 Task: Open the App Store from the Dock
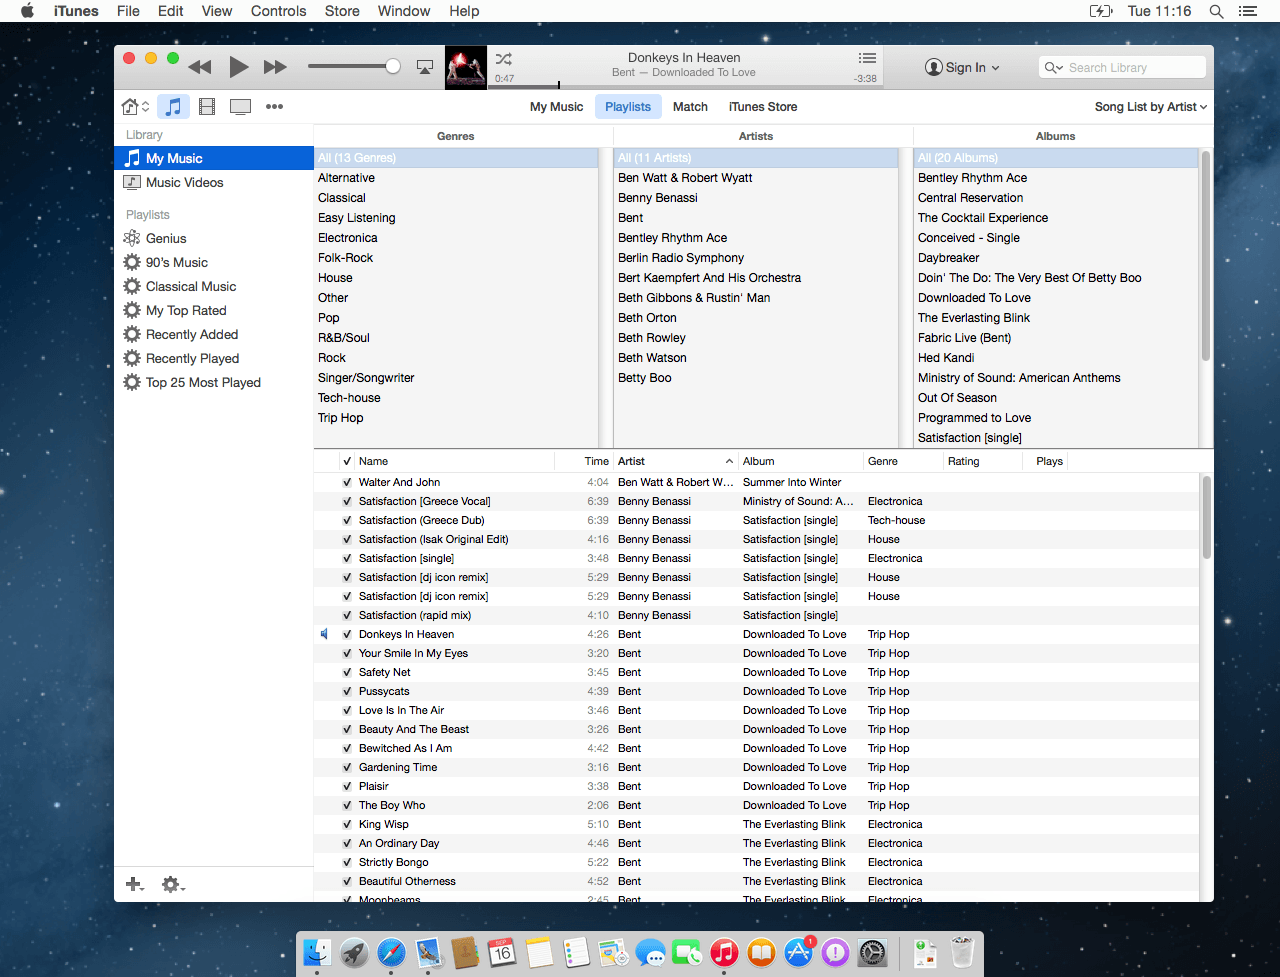[x=798, y=953]
